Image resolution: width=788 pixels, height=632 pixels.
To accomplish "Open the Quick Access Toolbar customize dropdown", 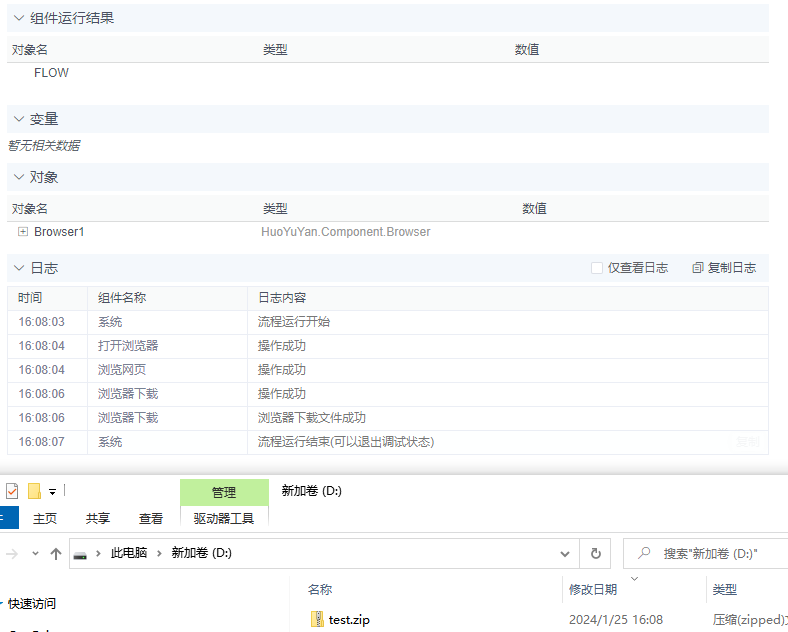I will click(52, 492).
